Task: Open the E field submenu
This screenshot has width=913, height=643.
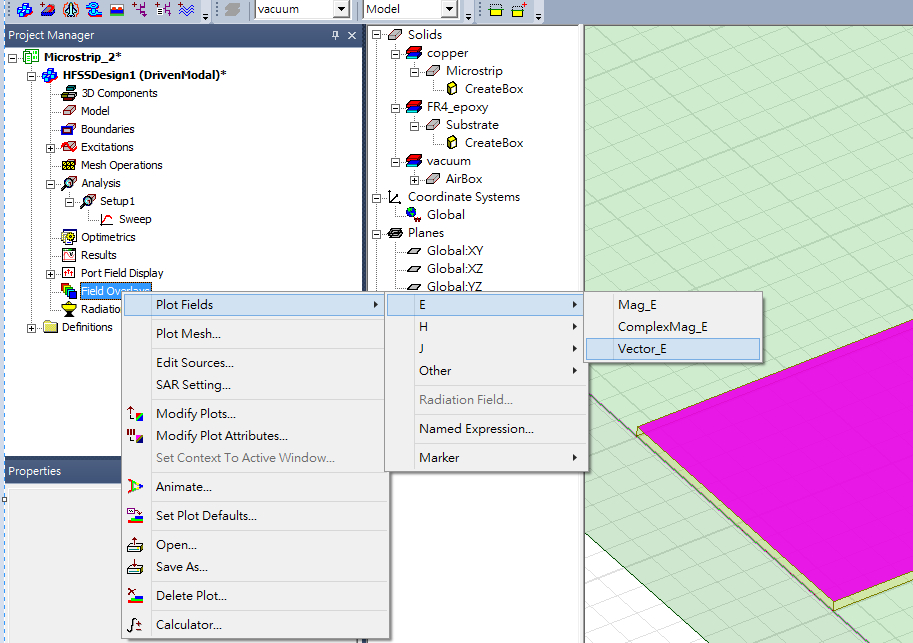Action: point(485,305)
